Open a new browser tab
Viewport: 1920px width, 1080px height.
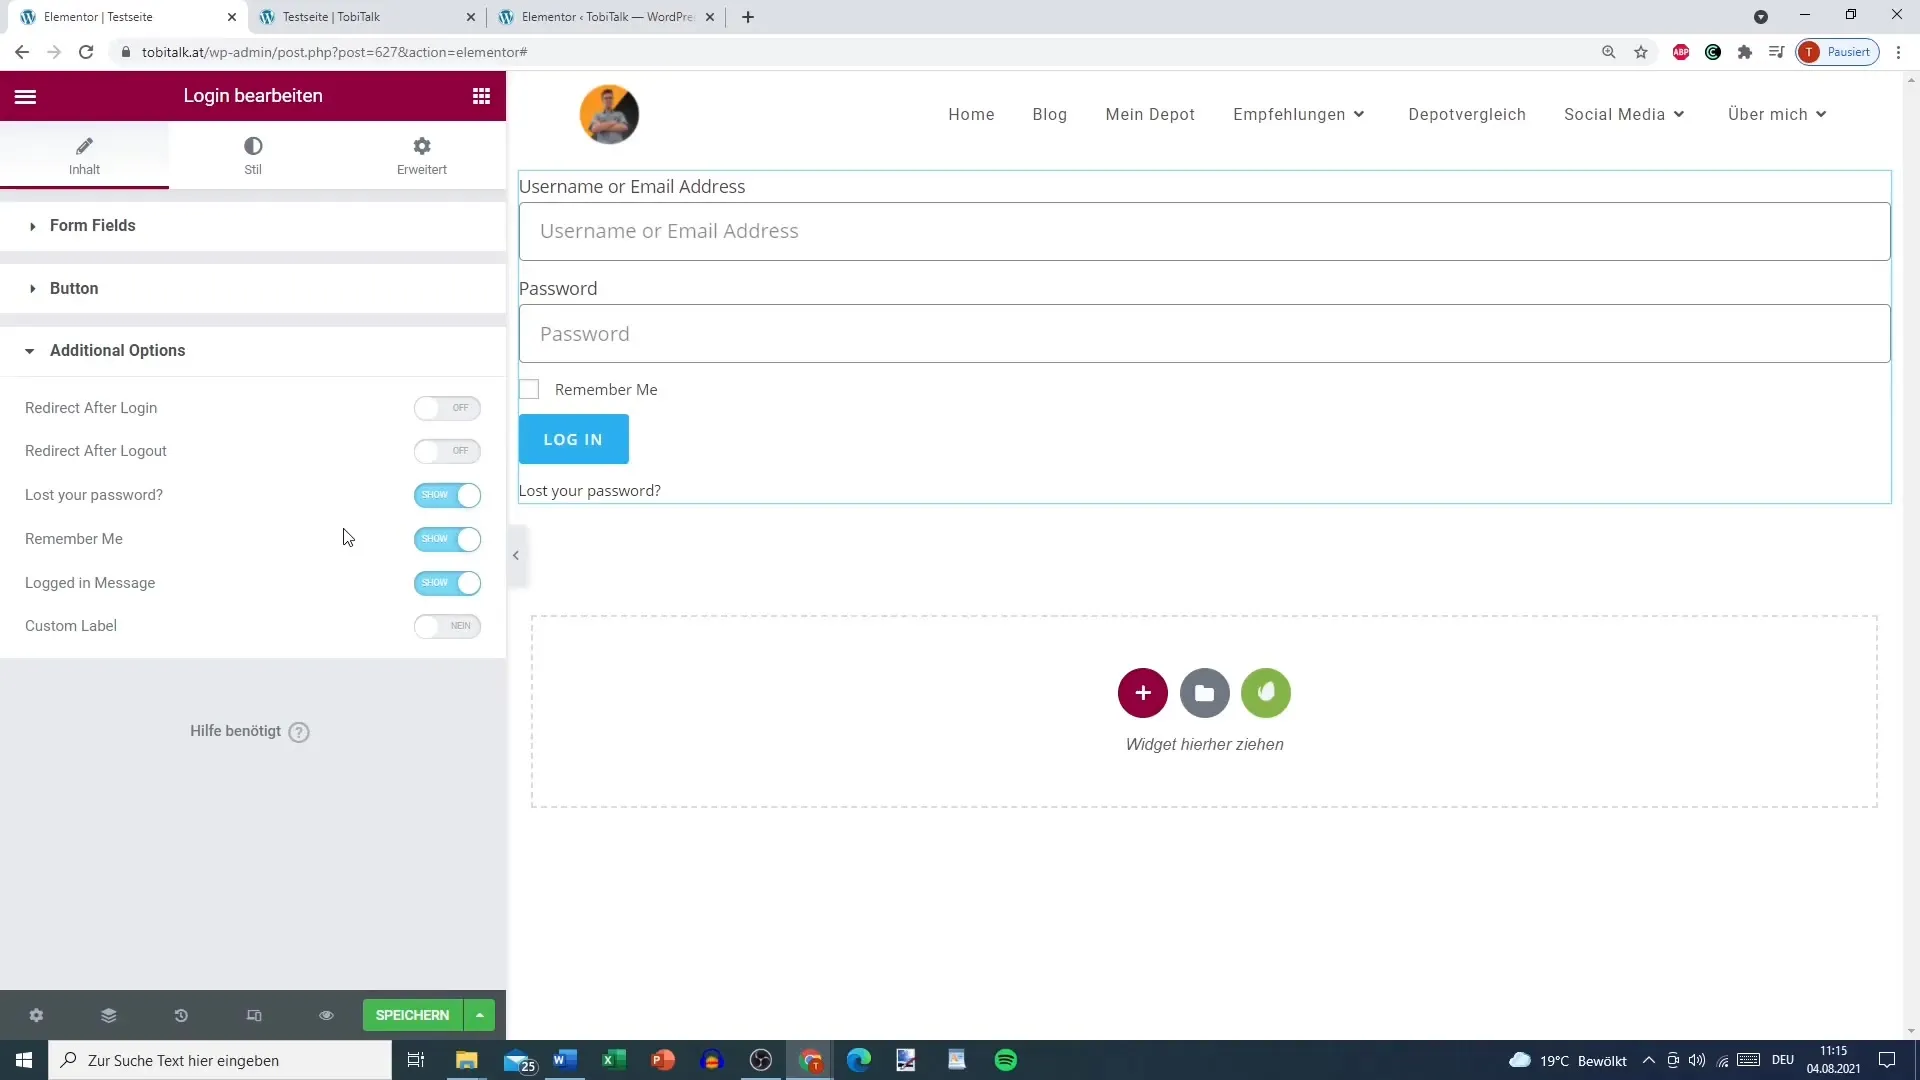(748, 17)
